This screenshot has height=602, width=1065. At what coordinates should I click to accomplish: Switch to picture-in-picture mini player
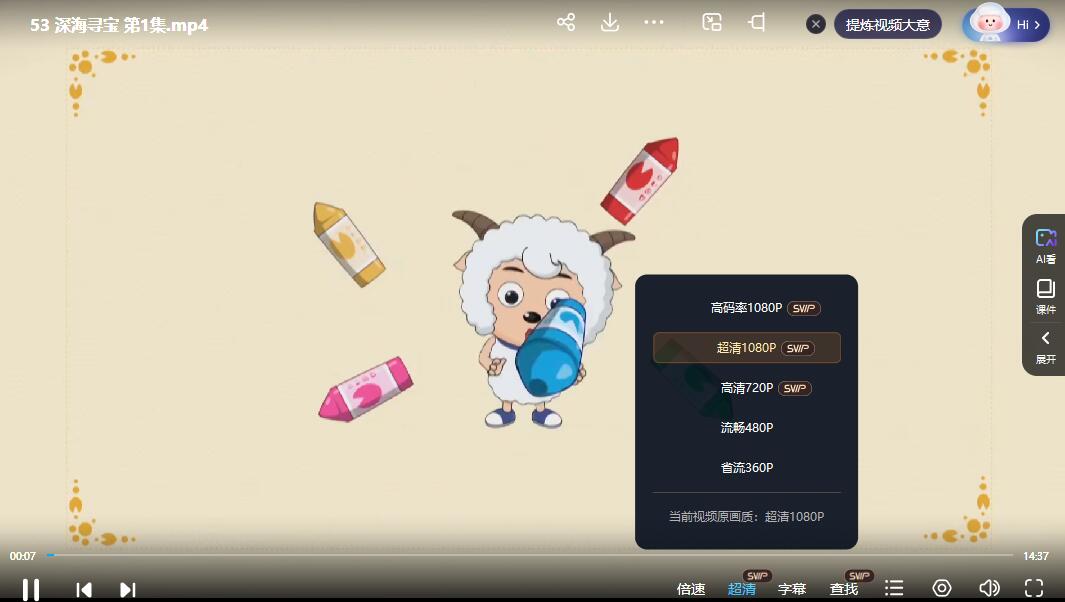(712, 22)
